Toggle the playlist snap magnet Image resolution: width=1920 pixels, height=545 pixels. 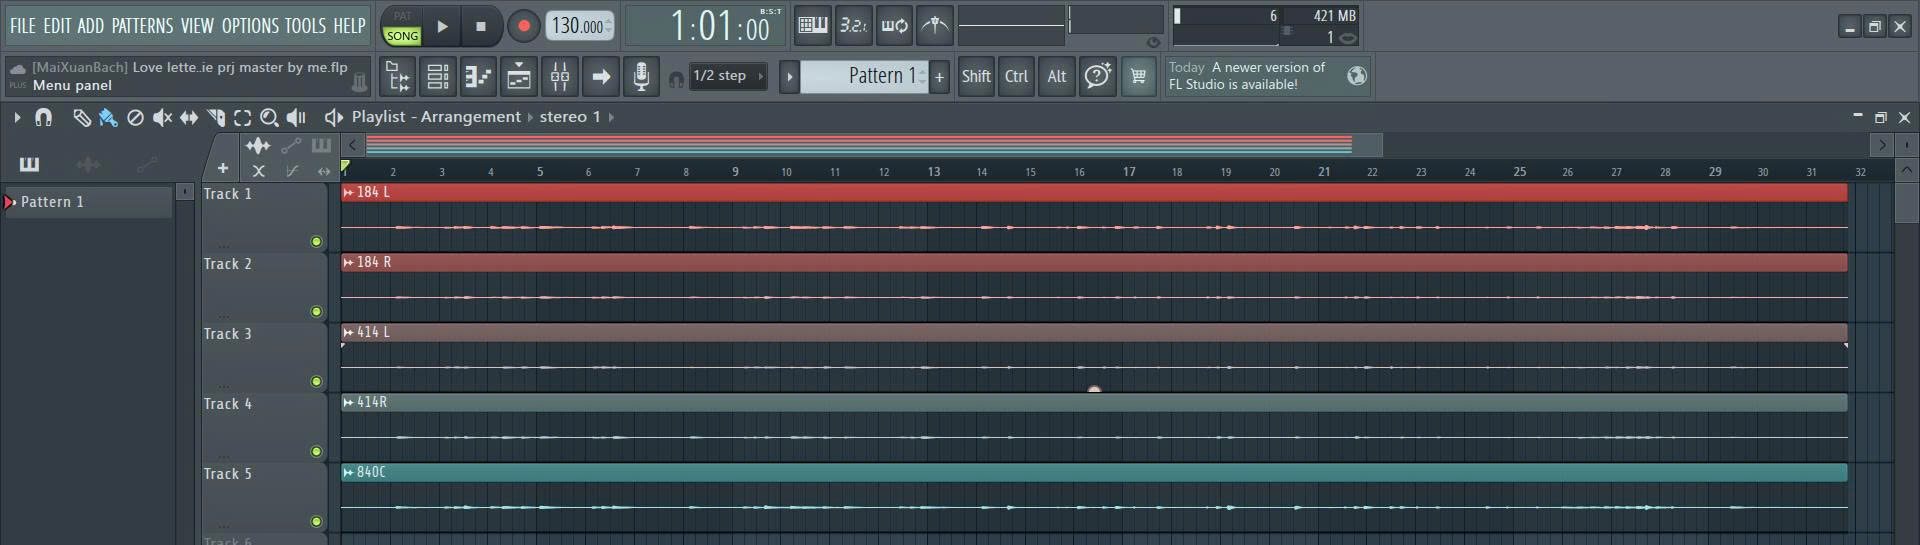point(43,117)
